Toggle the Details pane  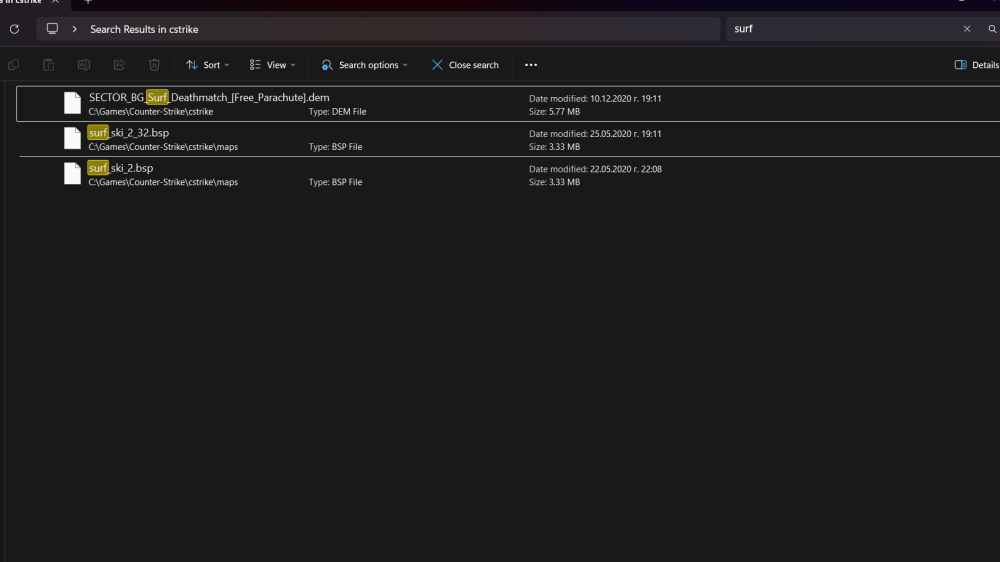[976, 65]
